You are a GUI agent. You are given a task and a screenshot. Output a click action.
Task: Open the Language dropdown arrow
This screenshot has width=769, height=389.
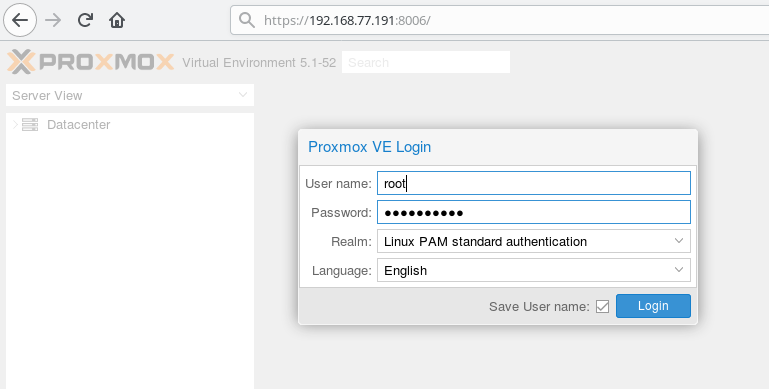coord(679,270)
